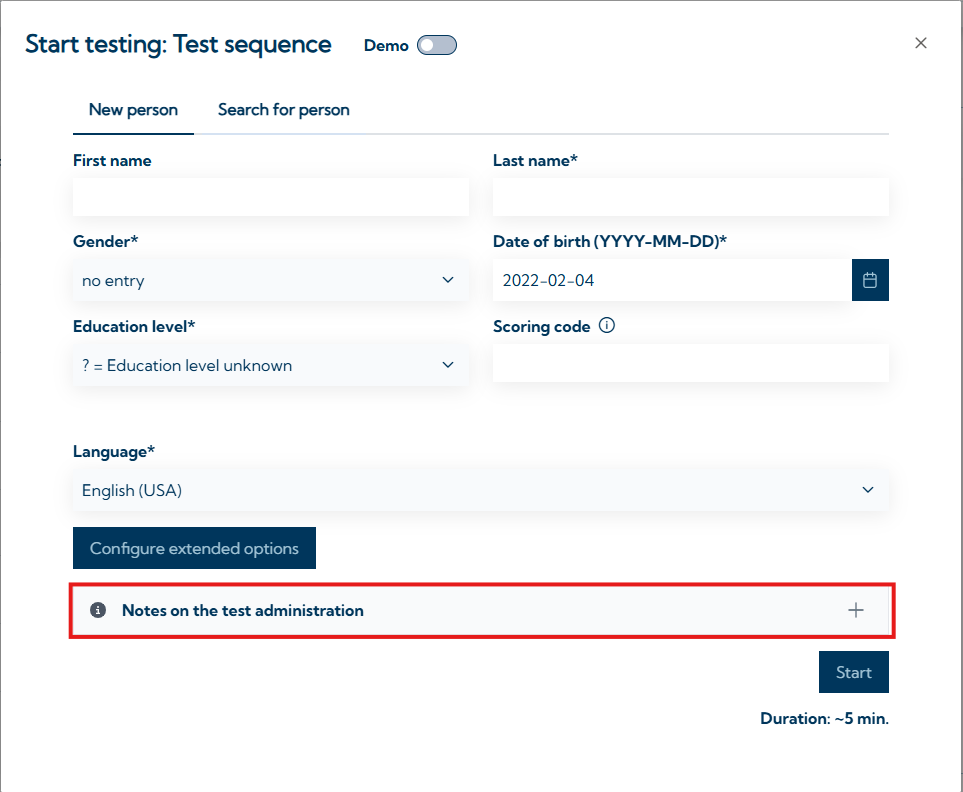Select the New person tab

[x=133, y=110]
